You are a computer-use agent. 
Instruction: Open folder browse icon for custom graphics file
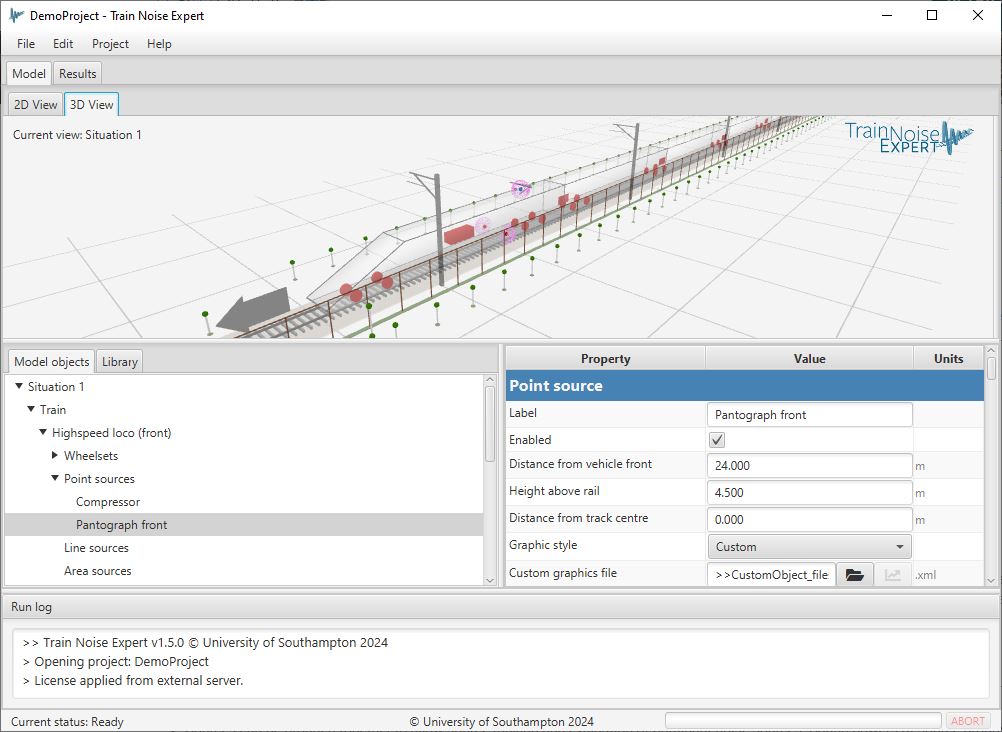click(854, 575)
